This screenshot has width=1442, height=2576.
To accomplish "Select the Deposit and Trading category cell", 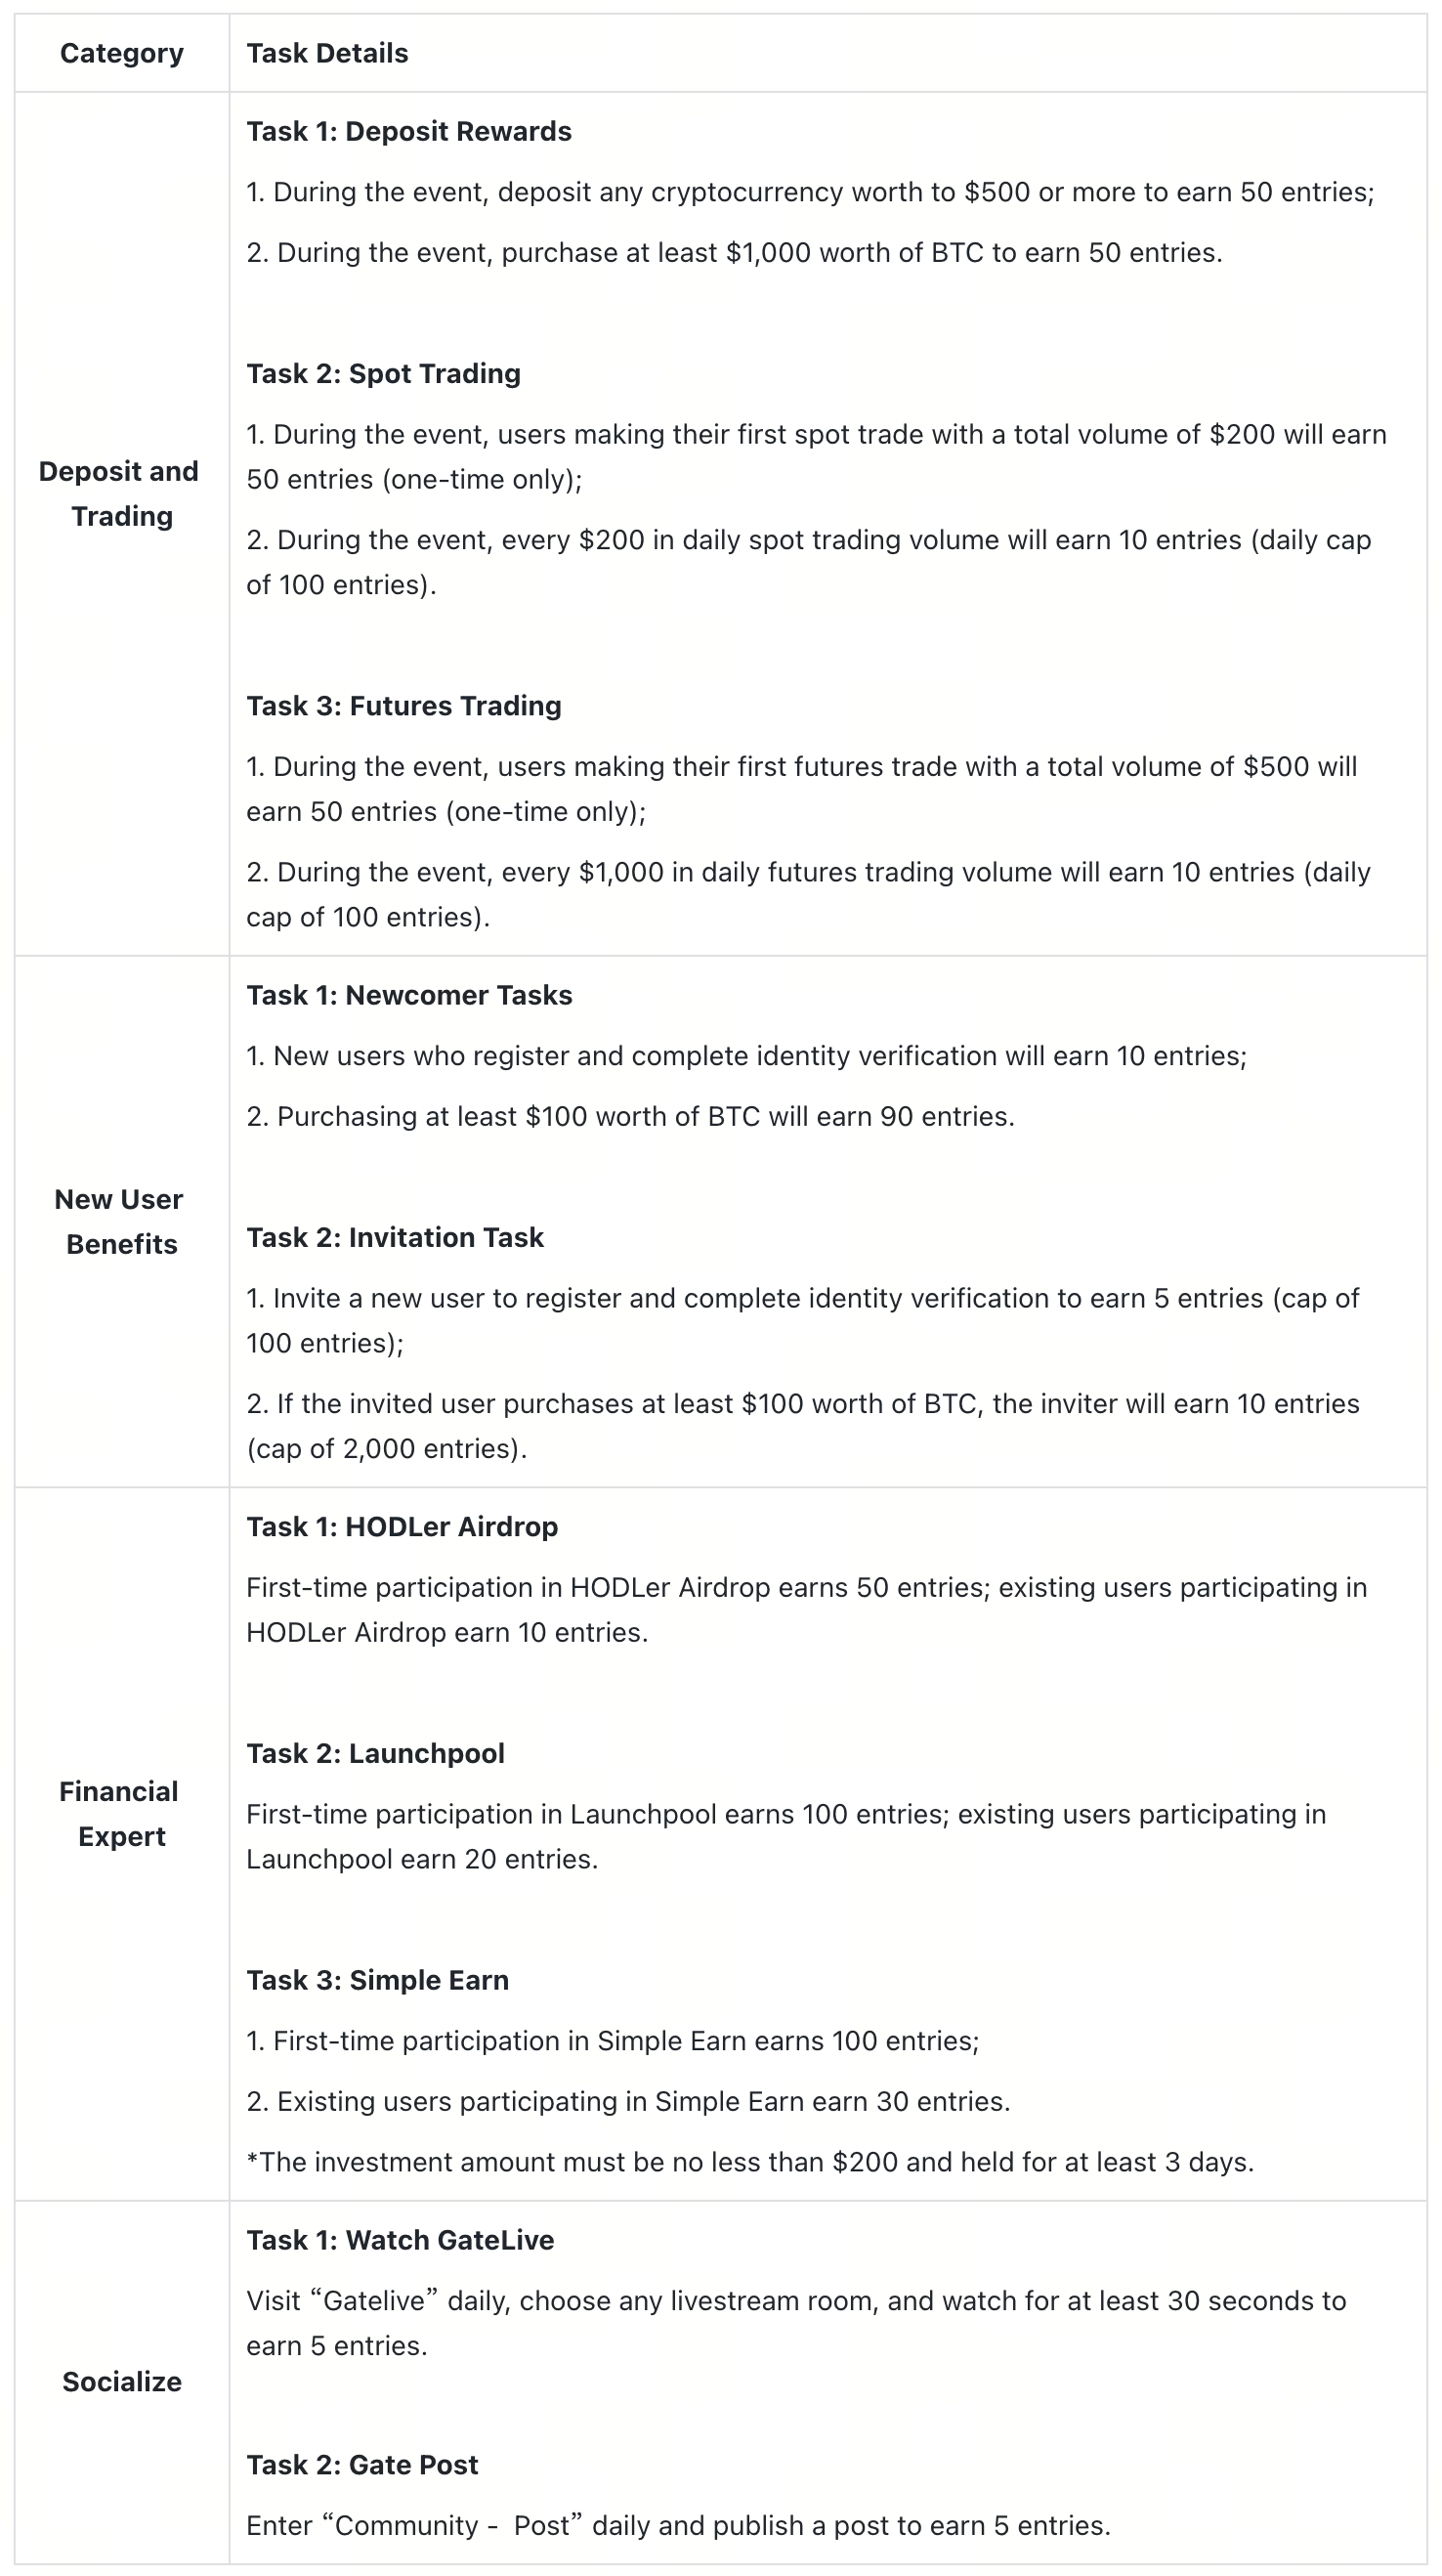I will pyautogui.click(x=121, y=494).
